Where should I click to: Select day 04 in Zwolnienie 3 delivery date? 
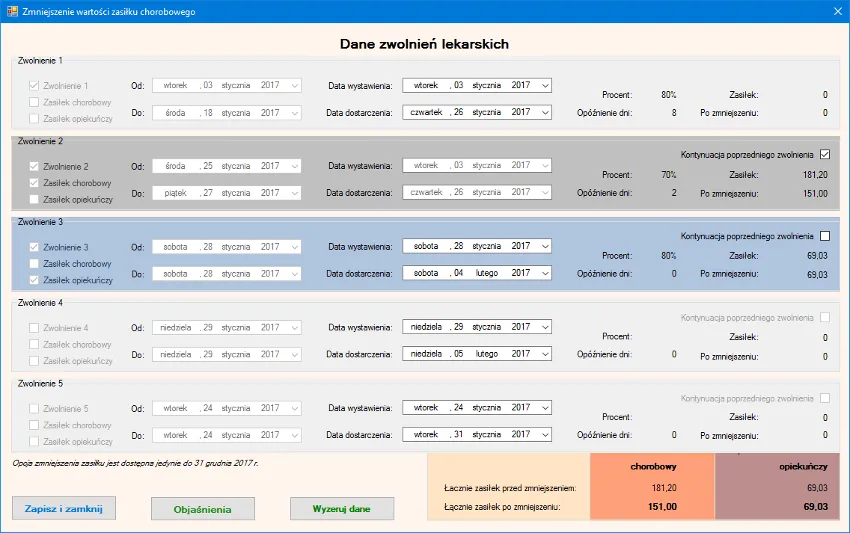459,272
